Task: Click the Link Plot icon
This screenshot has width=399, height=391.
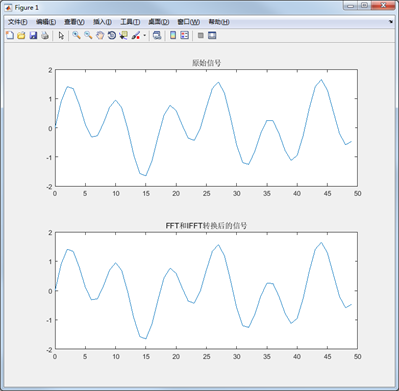Action: (157, 35)
